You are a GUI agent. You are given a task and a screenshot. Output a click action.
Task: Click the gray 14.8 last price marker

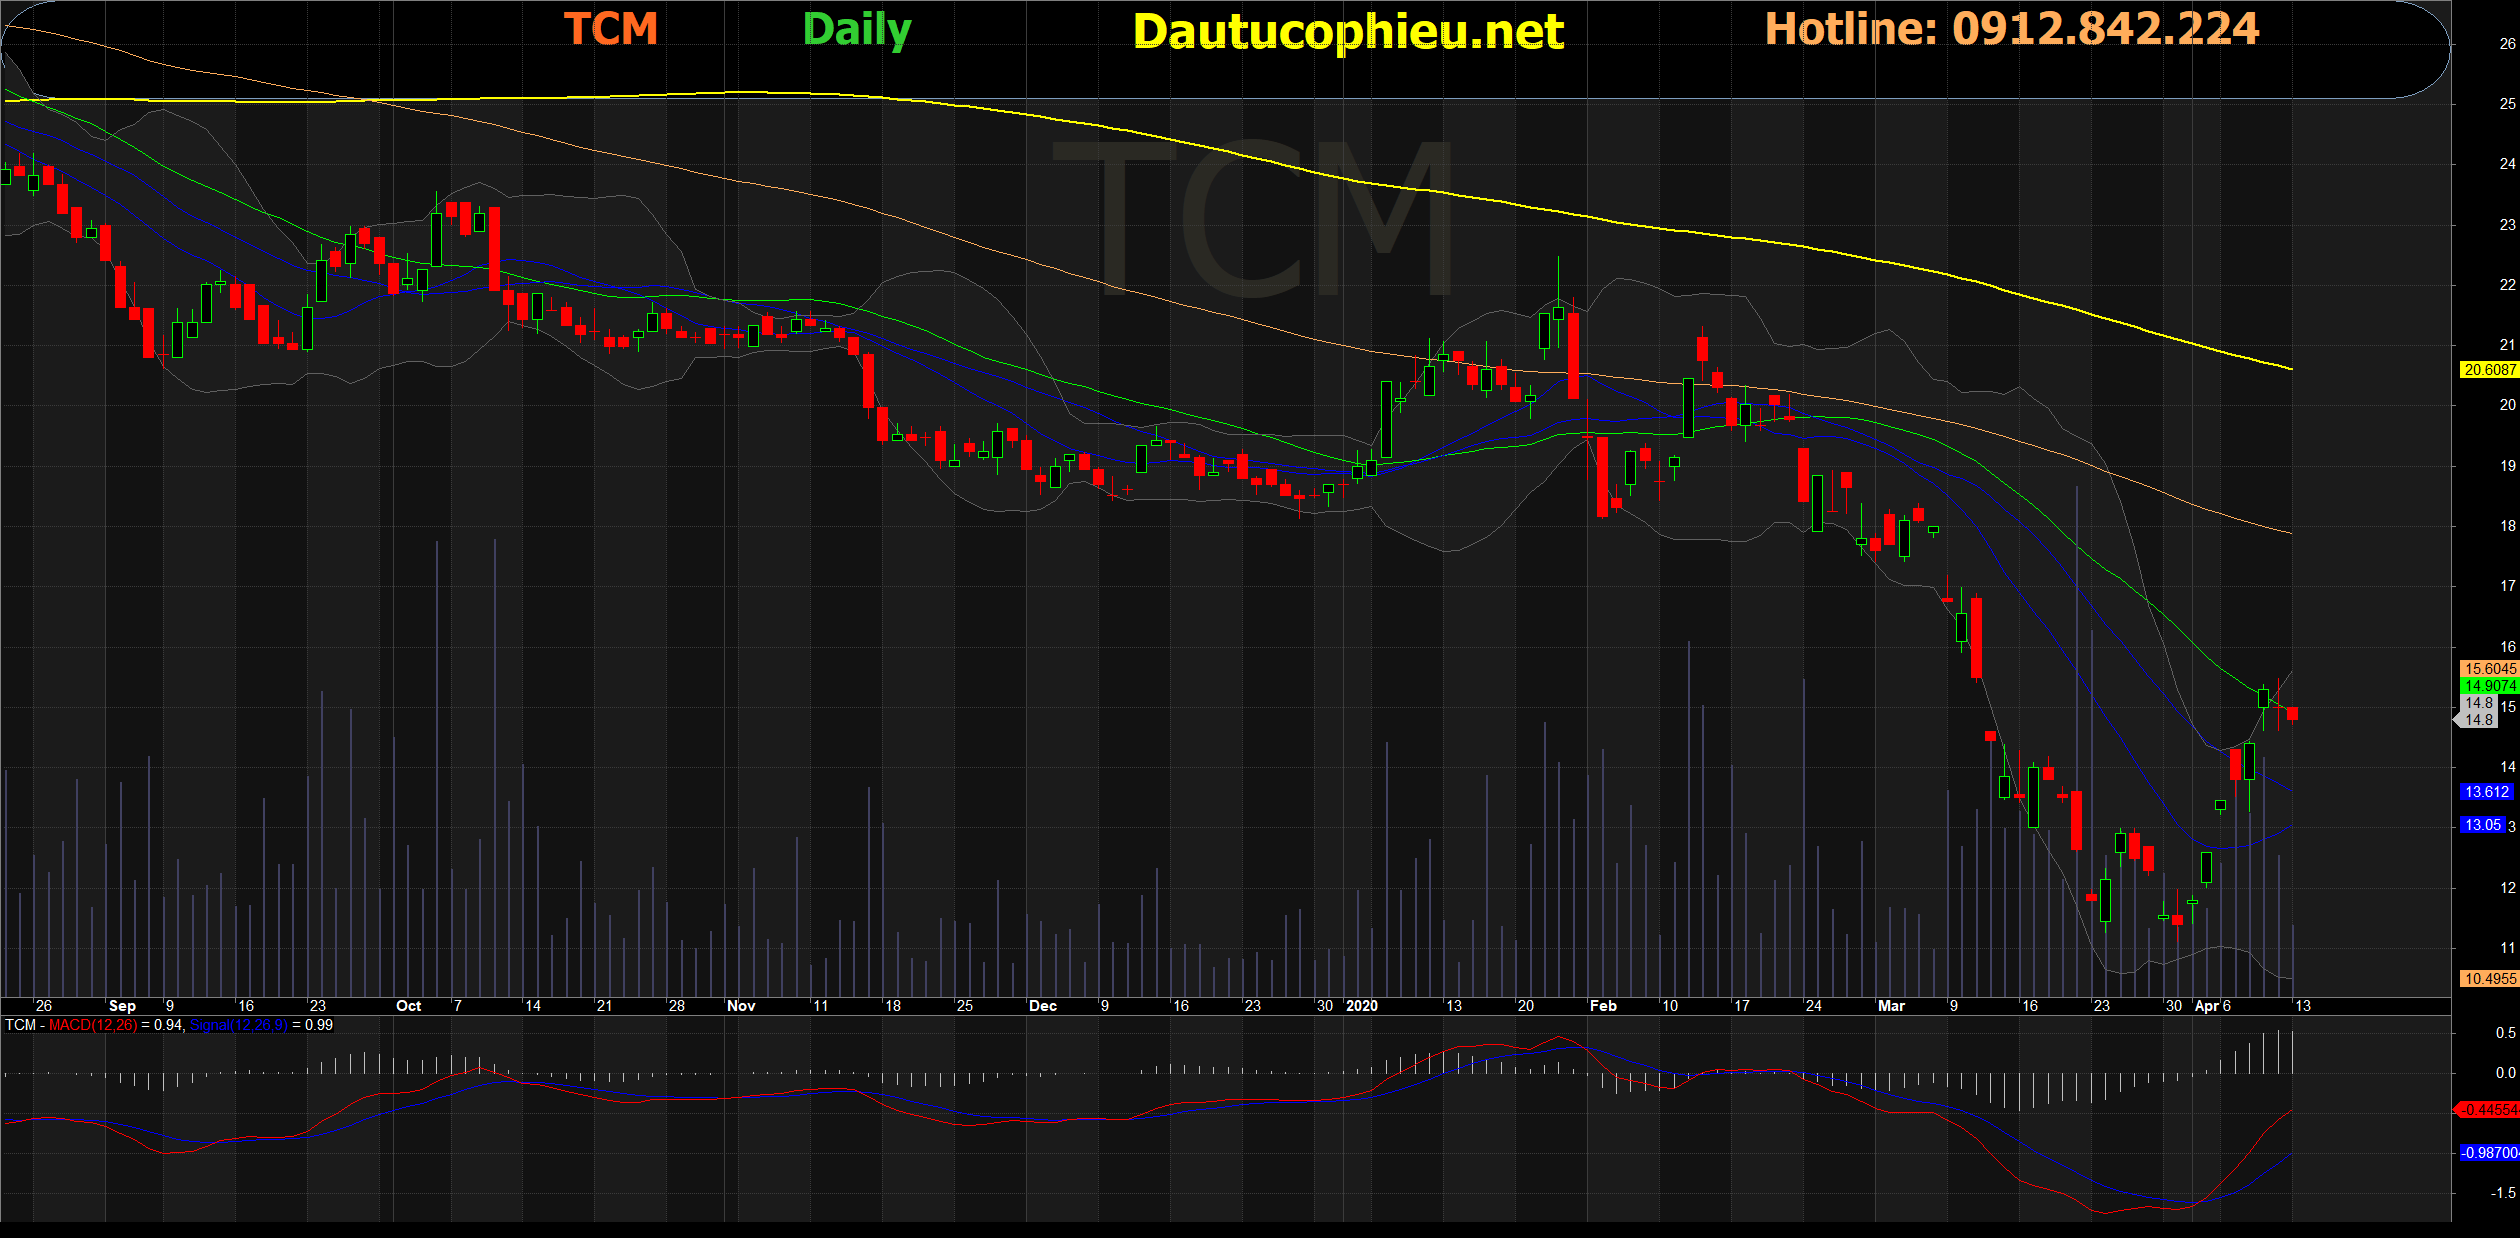coord(2478,719)
